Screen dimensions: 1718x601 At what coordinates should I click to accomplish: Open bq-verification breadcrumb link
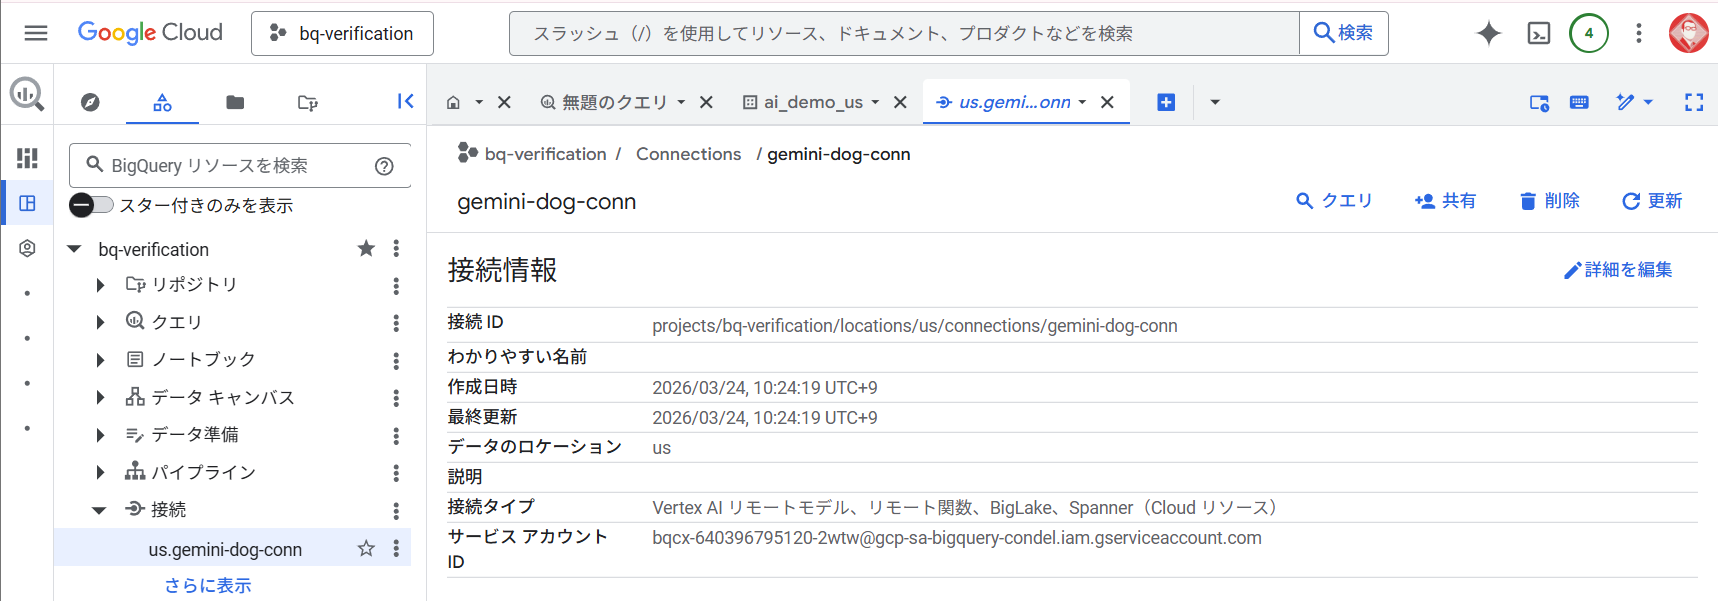(x=545, y=154)
